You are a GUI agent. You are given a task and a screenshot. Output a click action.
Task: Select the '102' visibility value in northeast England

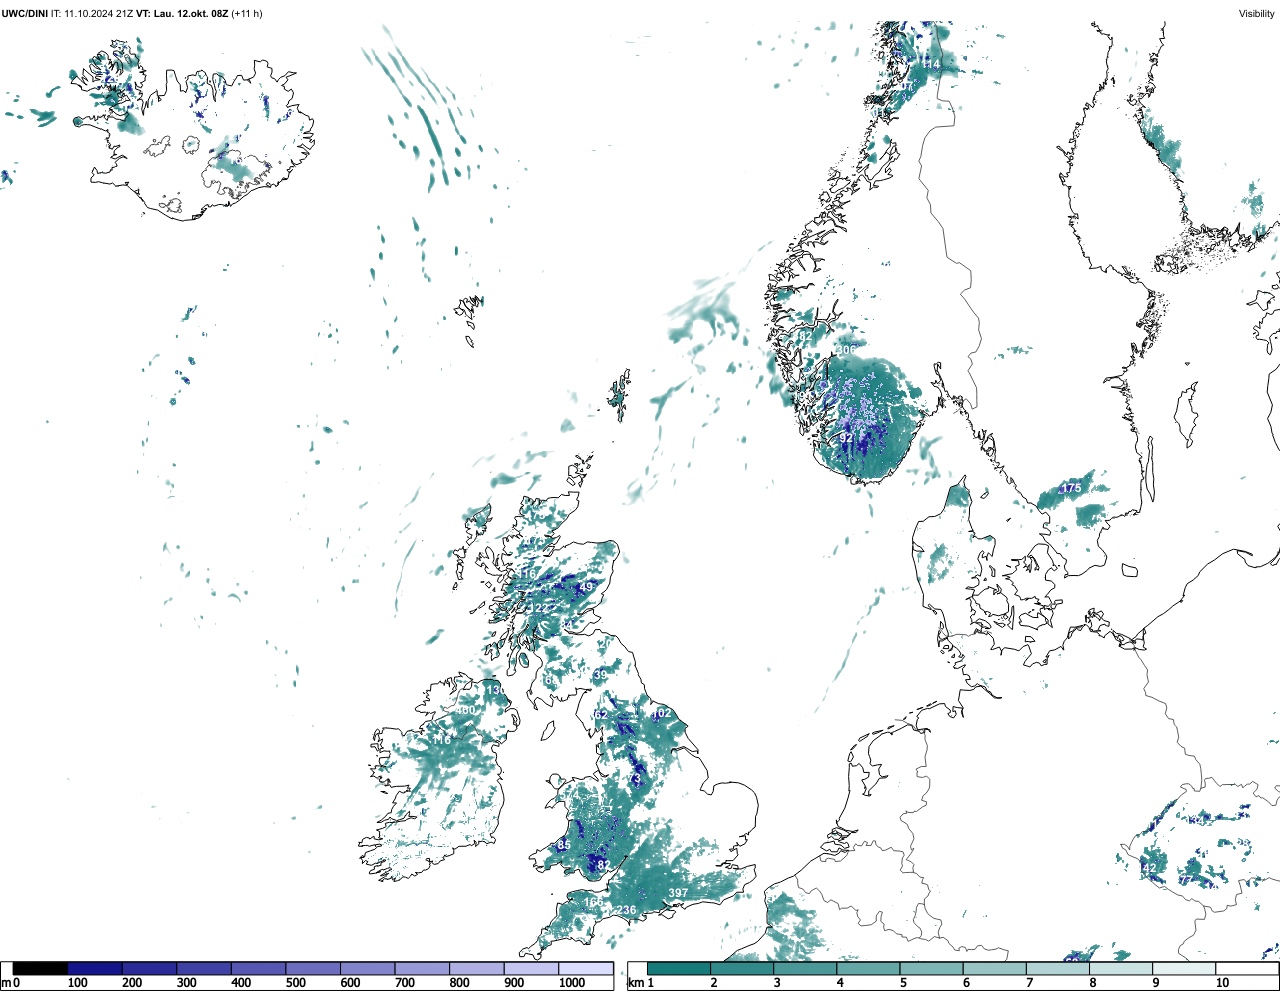661,714
